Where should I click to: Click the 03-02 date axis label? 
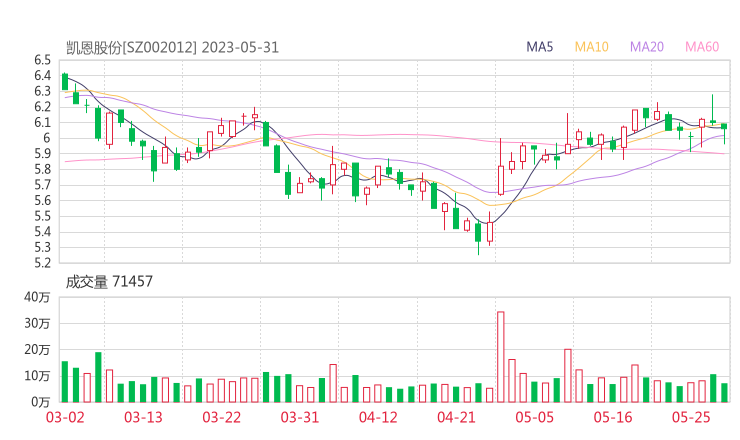pos(65,417)
